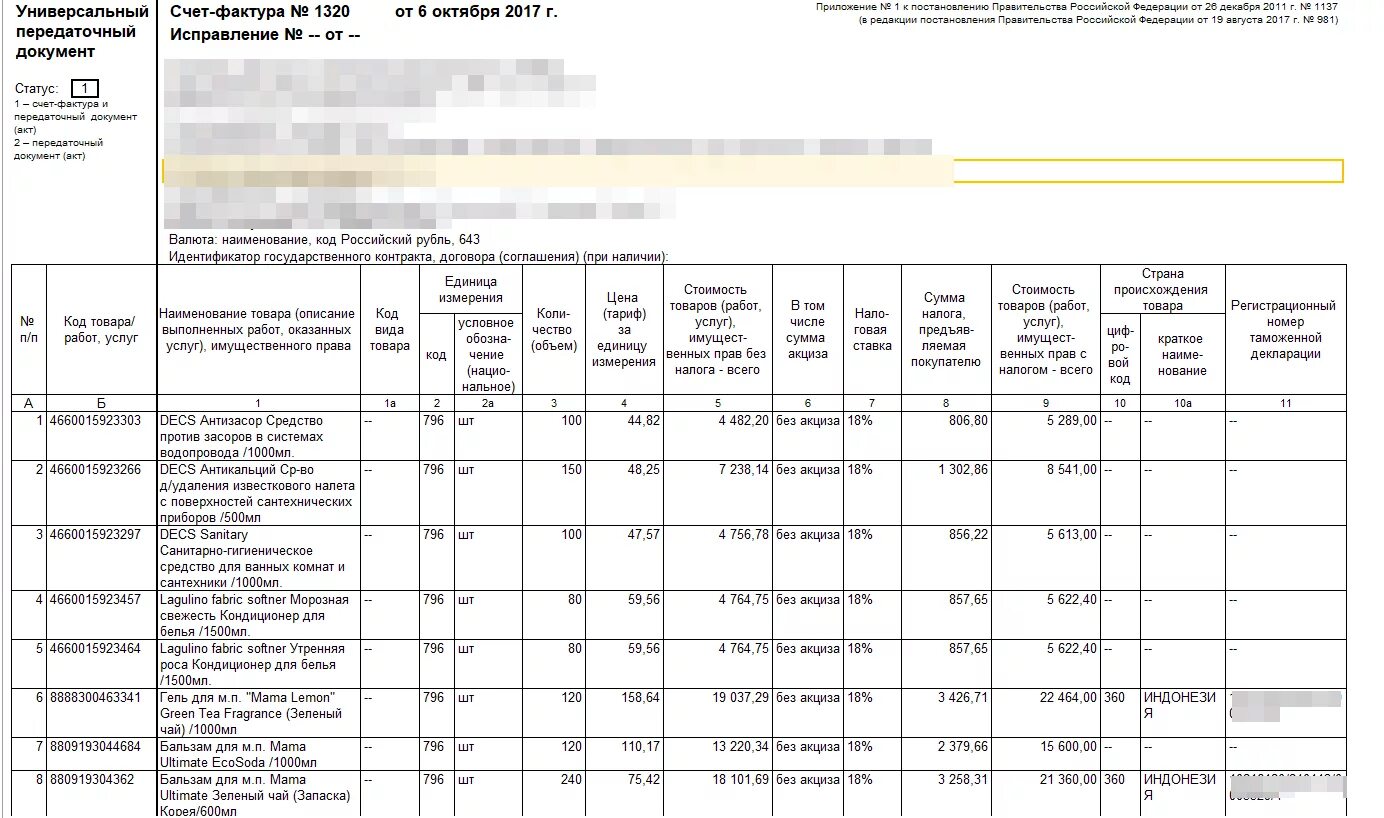Click ИНДОНЕЗИЯ in the Mama Lemon row
The height and width of the screenshot is (818, 1384).
coord(1180,706)
